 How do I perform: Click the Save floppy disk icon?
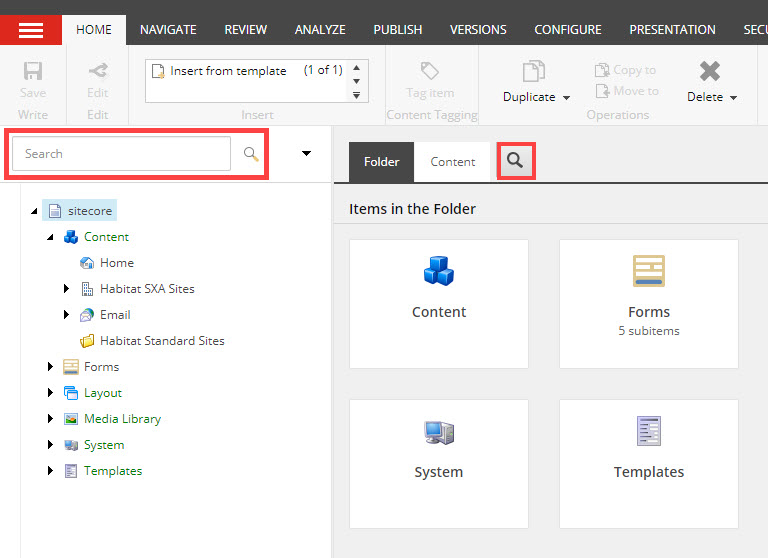33,72
